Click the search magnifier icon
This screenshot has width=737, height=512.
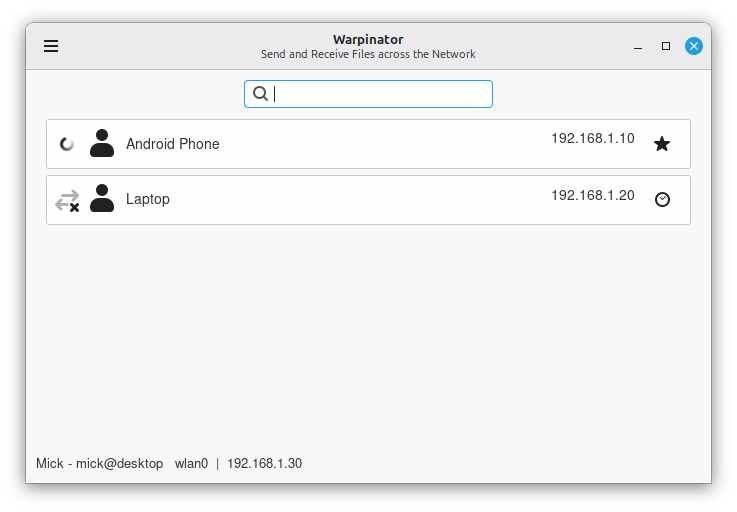tap(260, 94)
